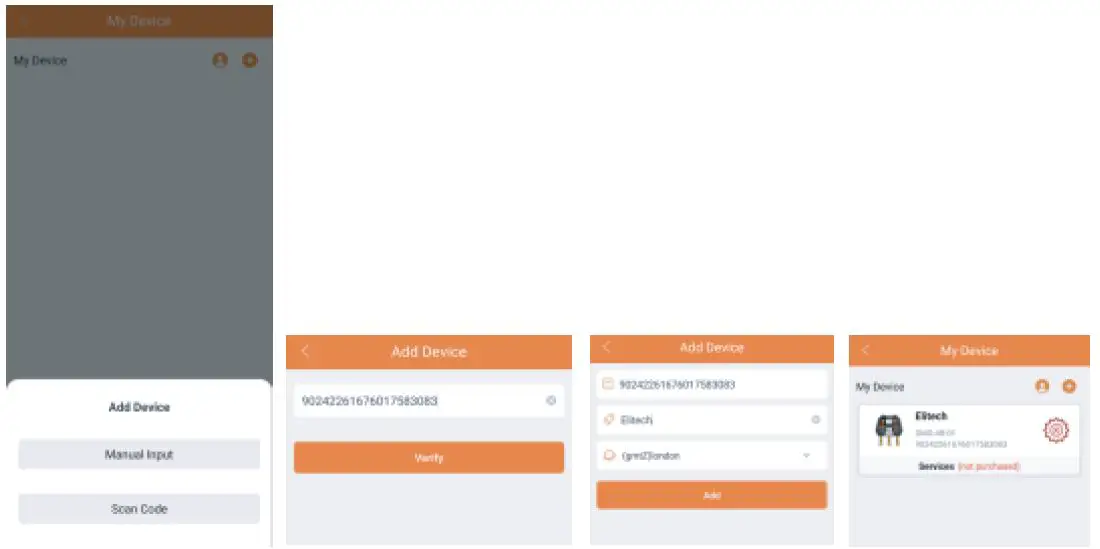Image resolution: width=1100 pixels, height=549 pixels.
Task: Tap the Manual Input button
Action: [x=139, y=454]
